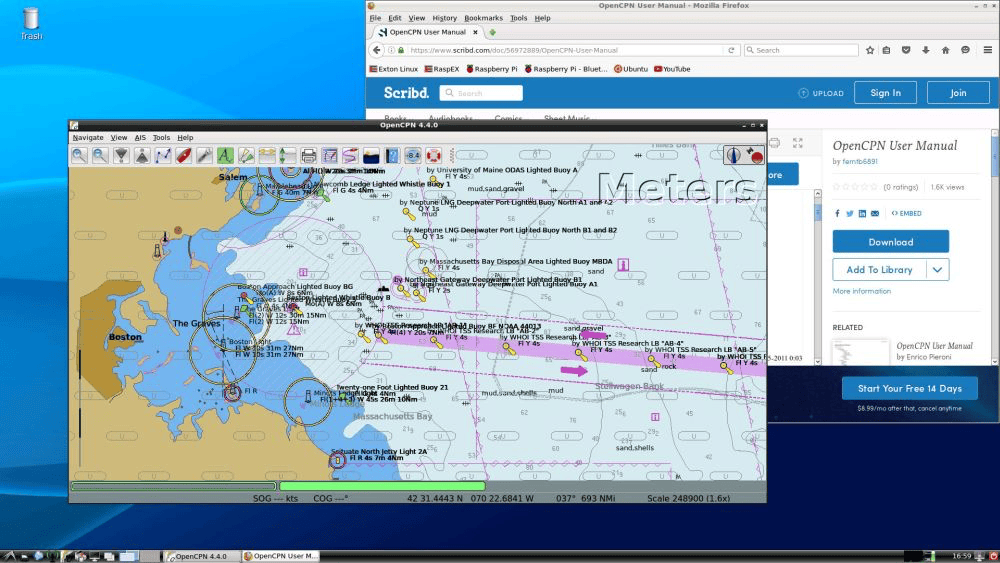Toggle chart text display icon

tap(225, 155)
